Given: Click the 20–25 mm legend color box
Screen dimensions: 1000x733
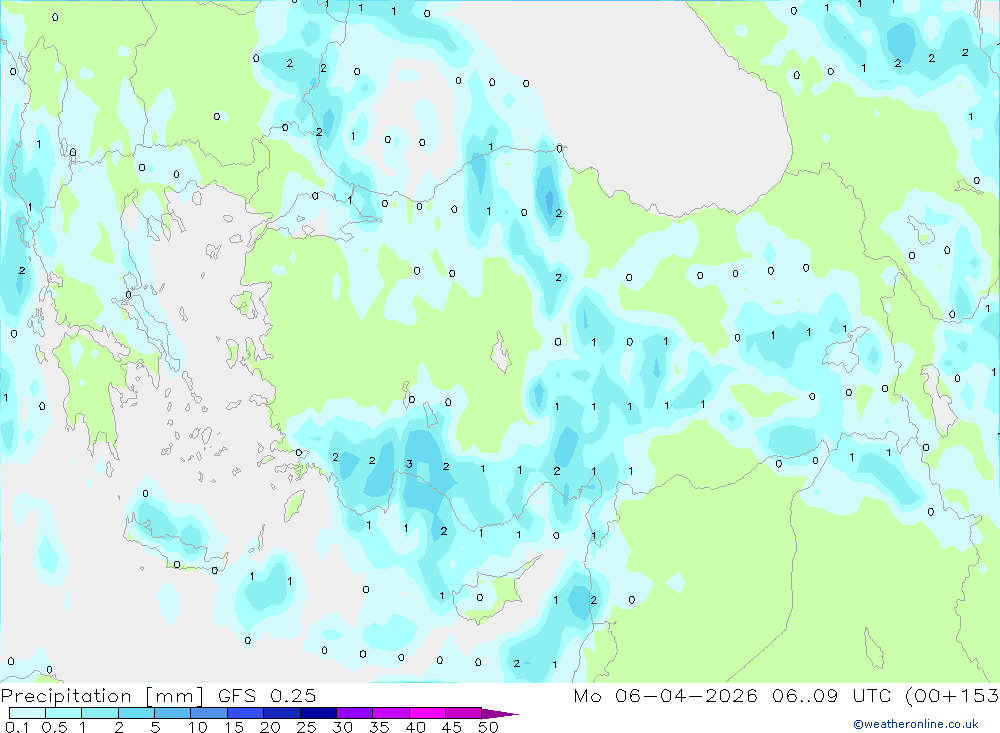Looking at the screenshot, I should 282,713.
